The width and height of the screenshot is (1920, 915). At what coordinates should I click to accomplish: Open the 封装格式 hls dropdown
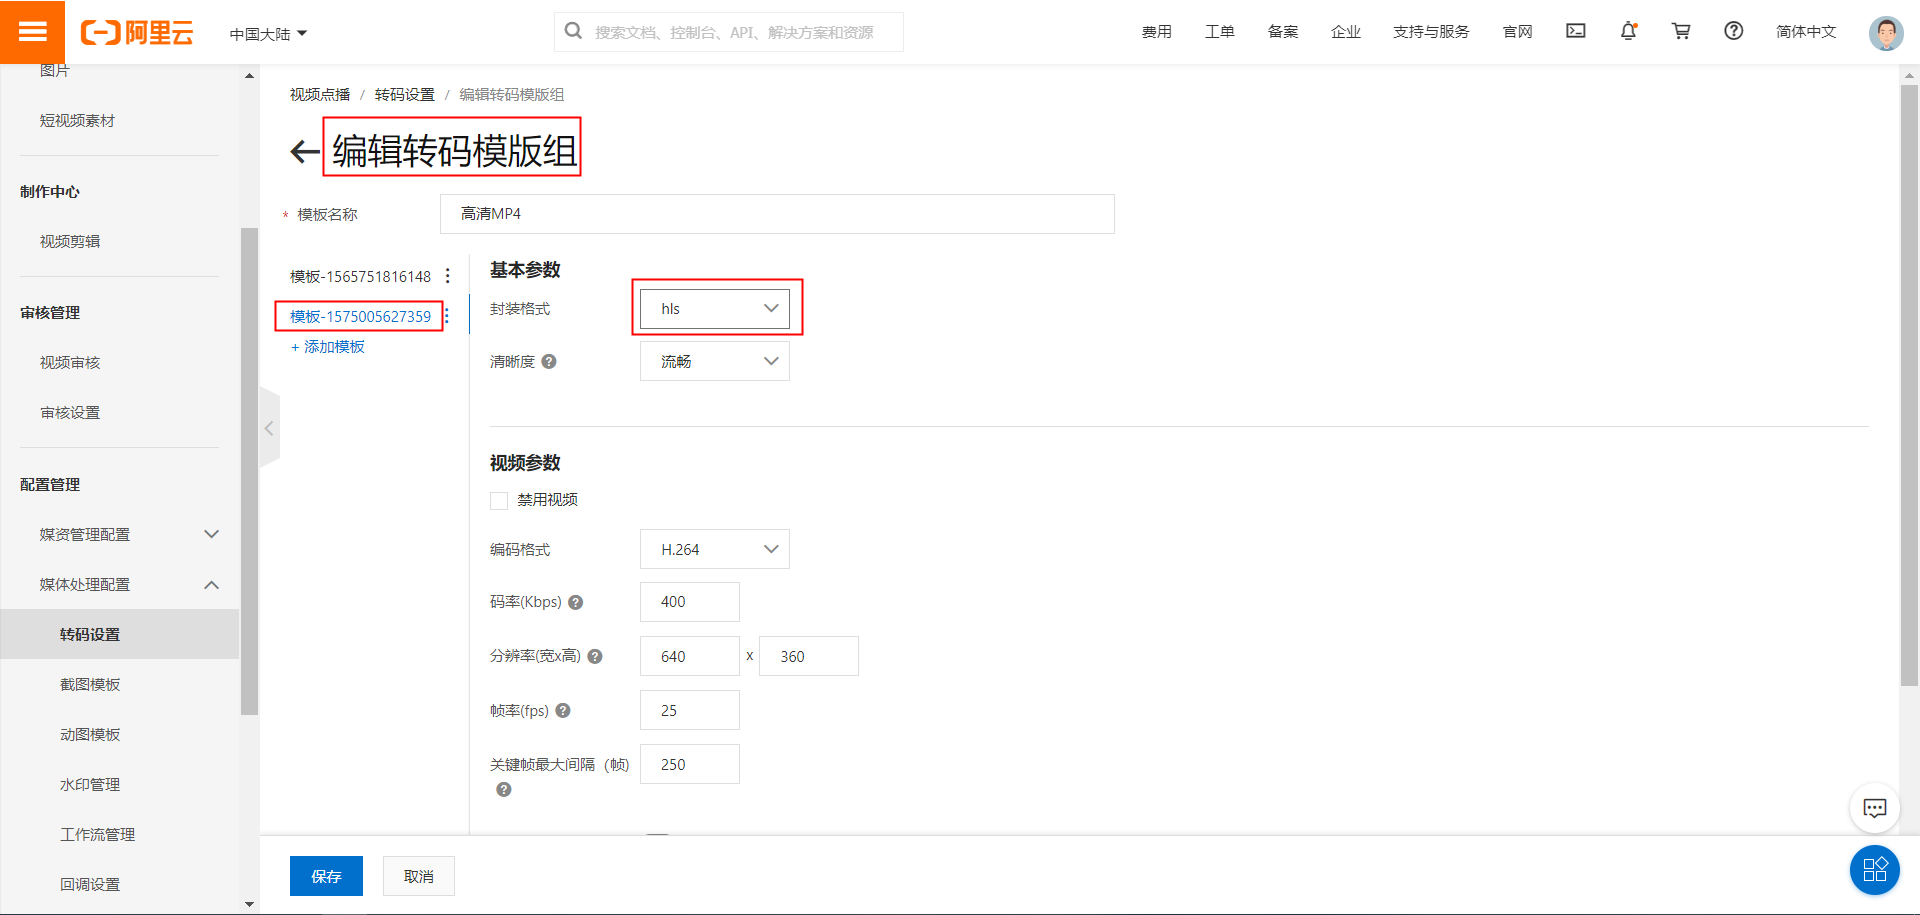pyautogui.click(x=715, y=309)
